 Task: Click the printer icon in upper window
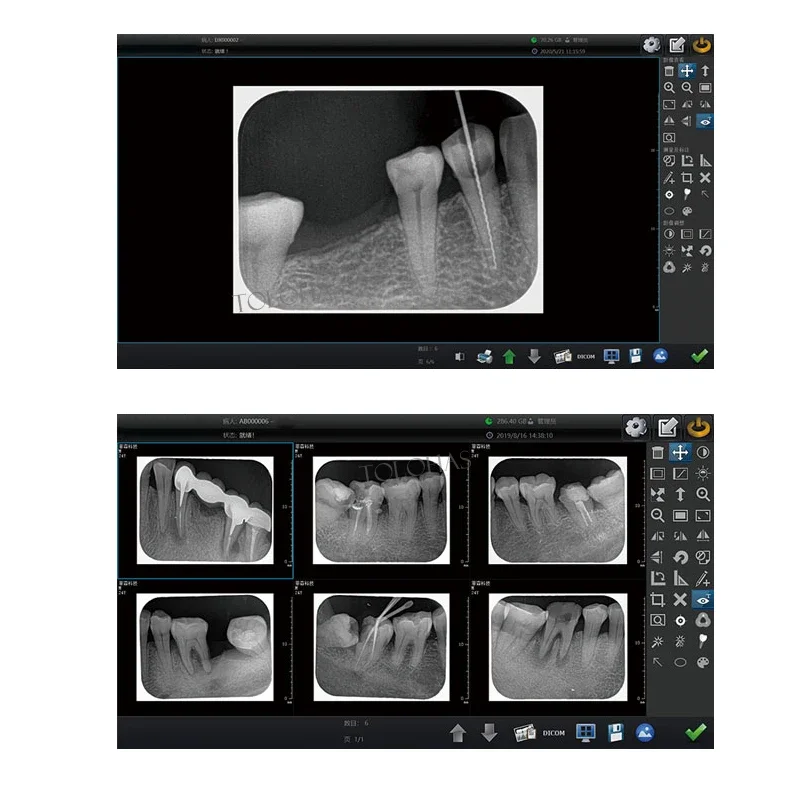(x=484, y=357)
